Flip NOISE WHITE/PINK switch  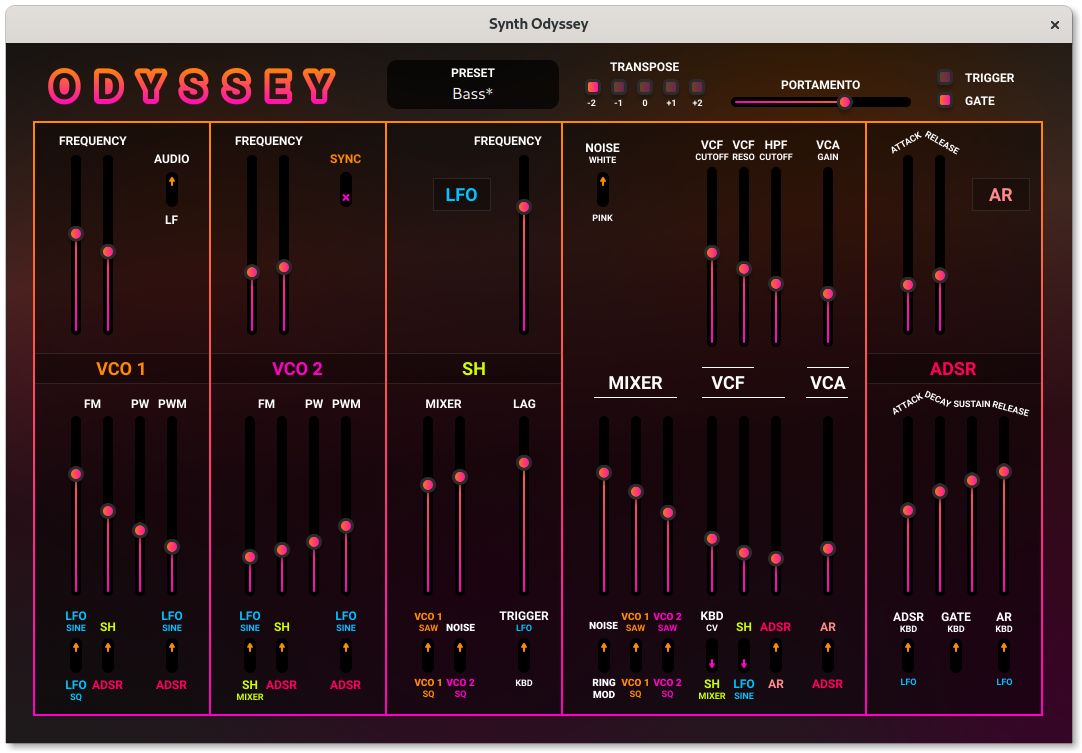pos(602,189)
